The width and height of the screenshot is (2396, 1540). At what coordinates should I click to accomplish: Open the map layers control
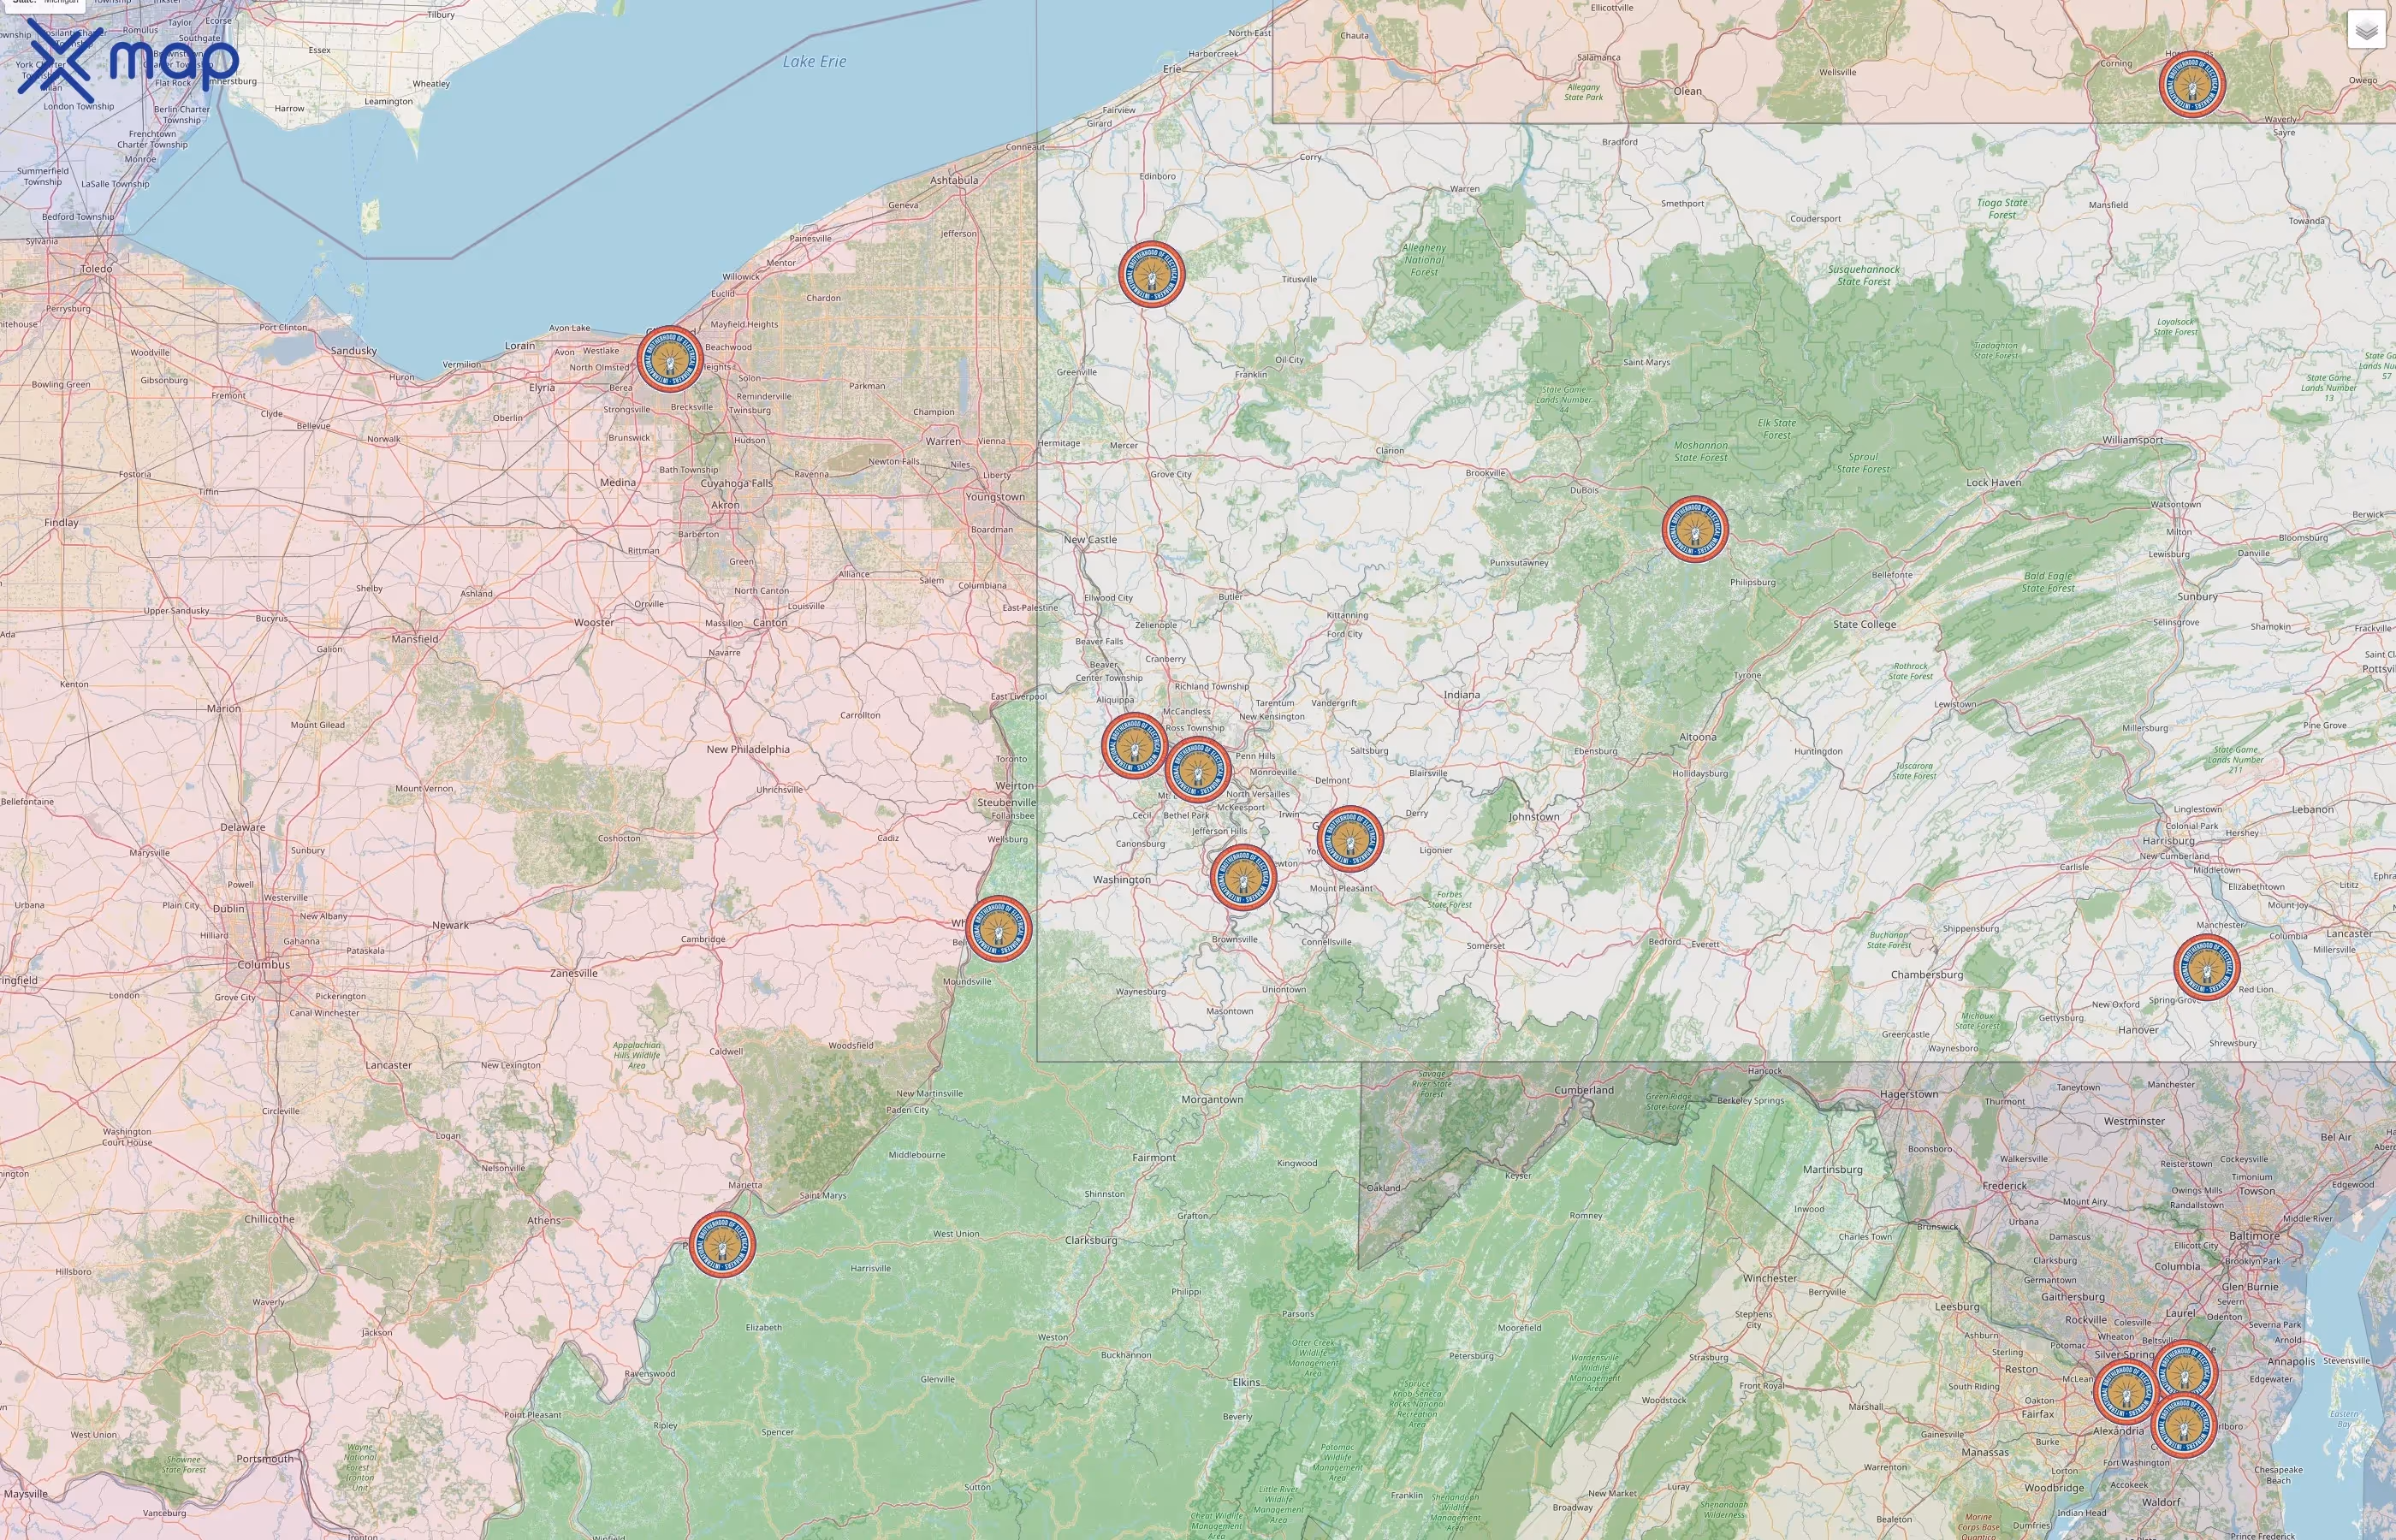[x=2366, y=30]
